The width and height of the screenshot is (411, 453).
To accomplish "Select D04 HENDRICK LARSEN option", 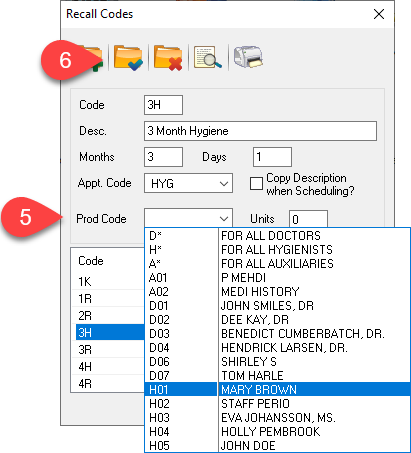I will point(277,348).
